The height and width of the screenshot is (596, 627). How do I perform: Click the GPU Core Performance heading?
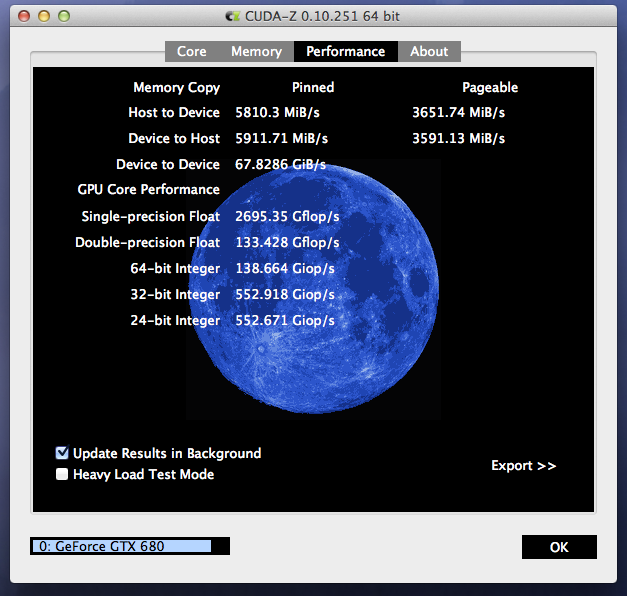(x=148, y=189)
